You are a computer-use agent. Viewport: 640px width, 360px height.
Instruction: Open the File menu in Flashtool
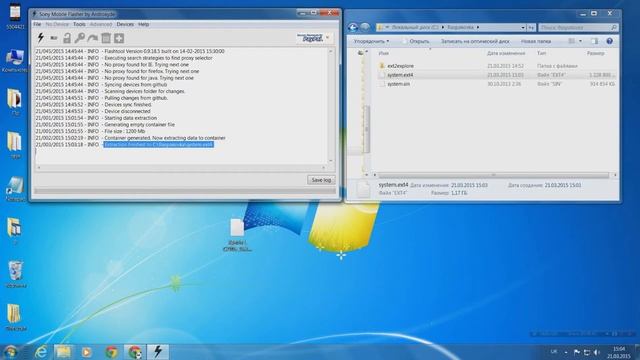click(37, 24)
